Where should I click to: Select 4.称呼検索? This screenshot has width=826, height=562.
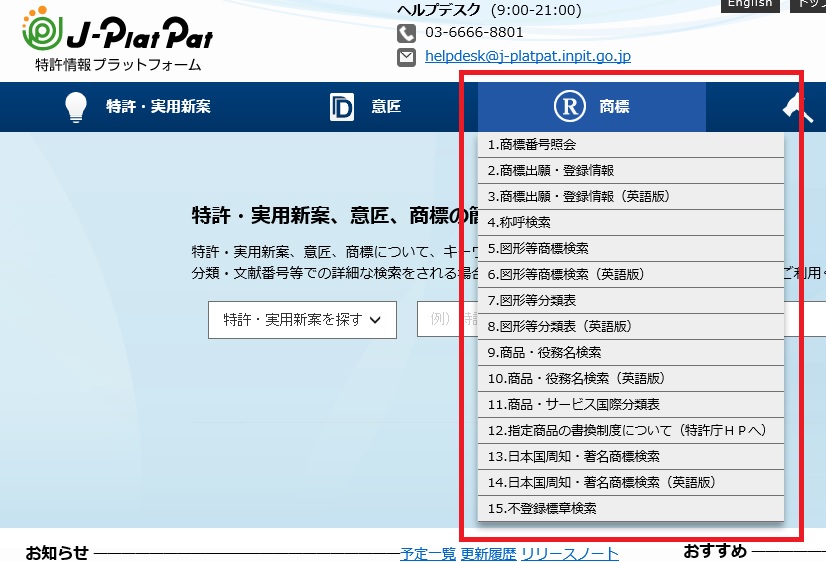coord(631,223)
